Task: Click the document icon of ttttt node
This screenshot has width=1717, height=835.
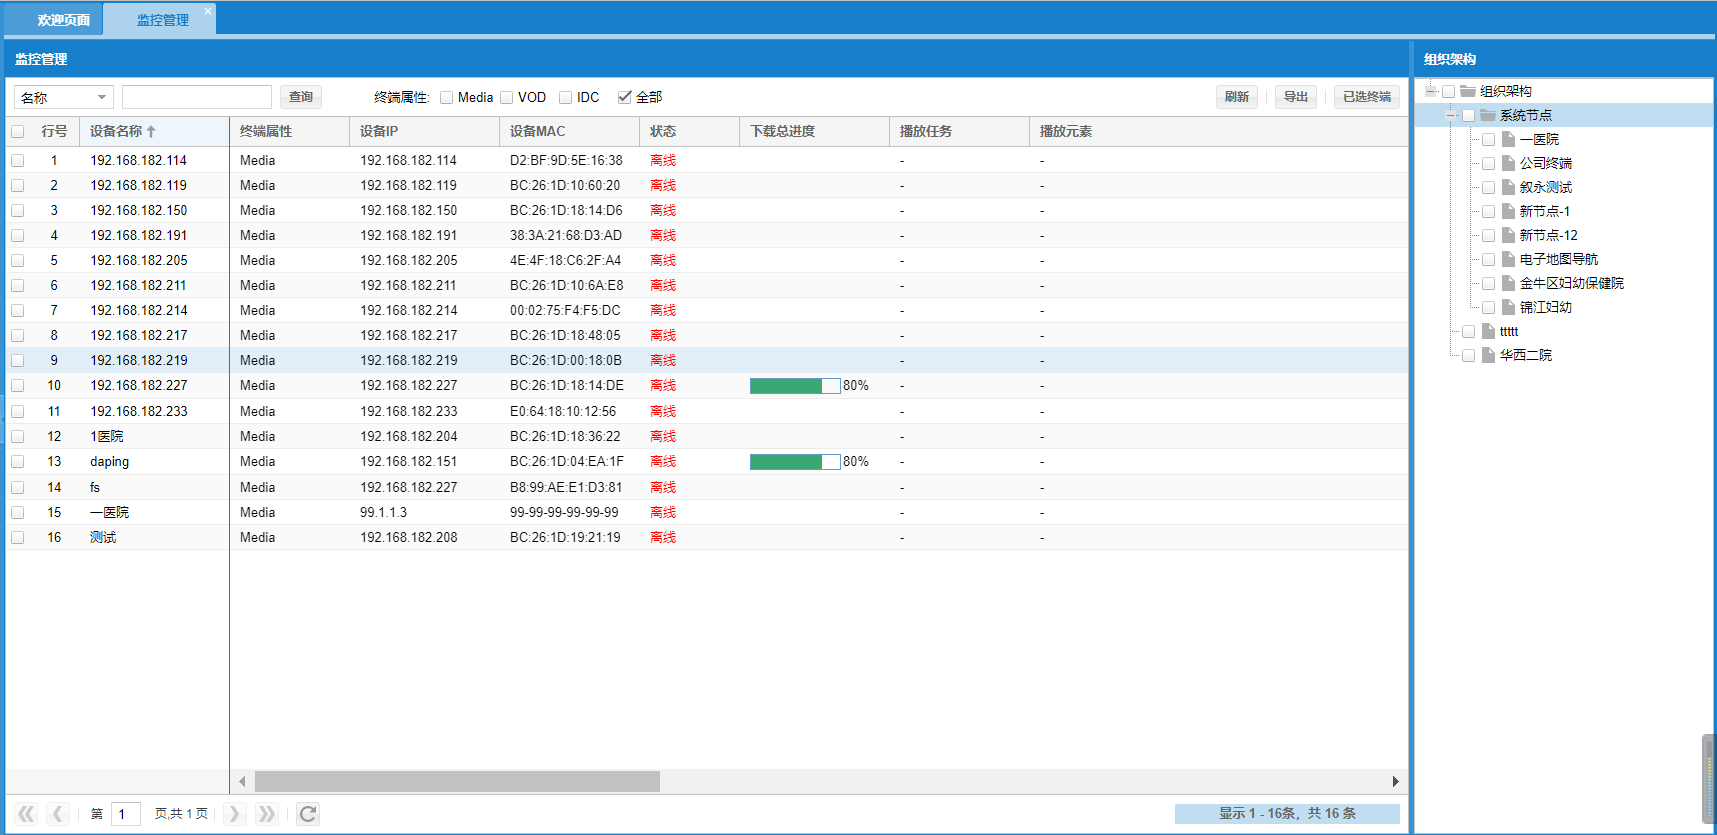Action: [x=1488, y=331]
